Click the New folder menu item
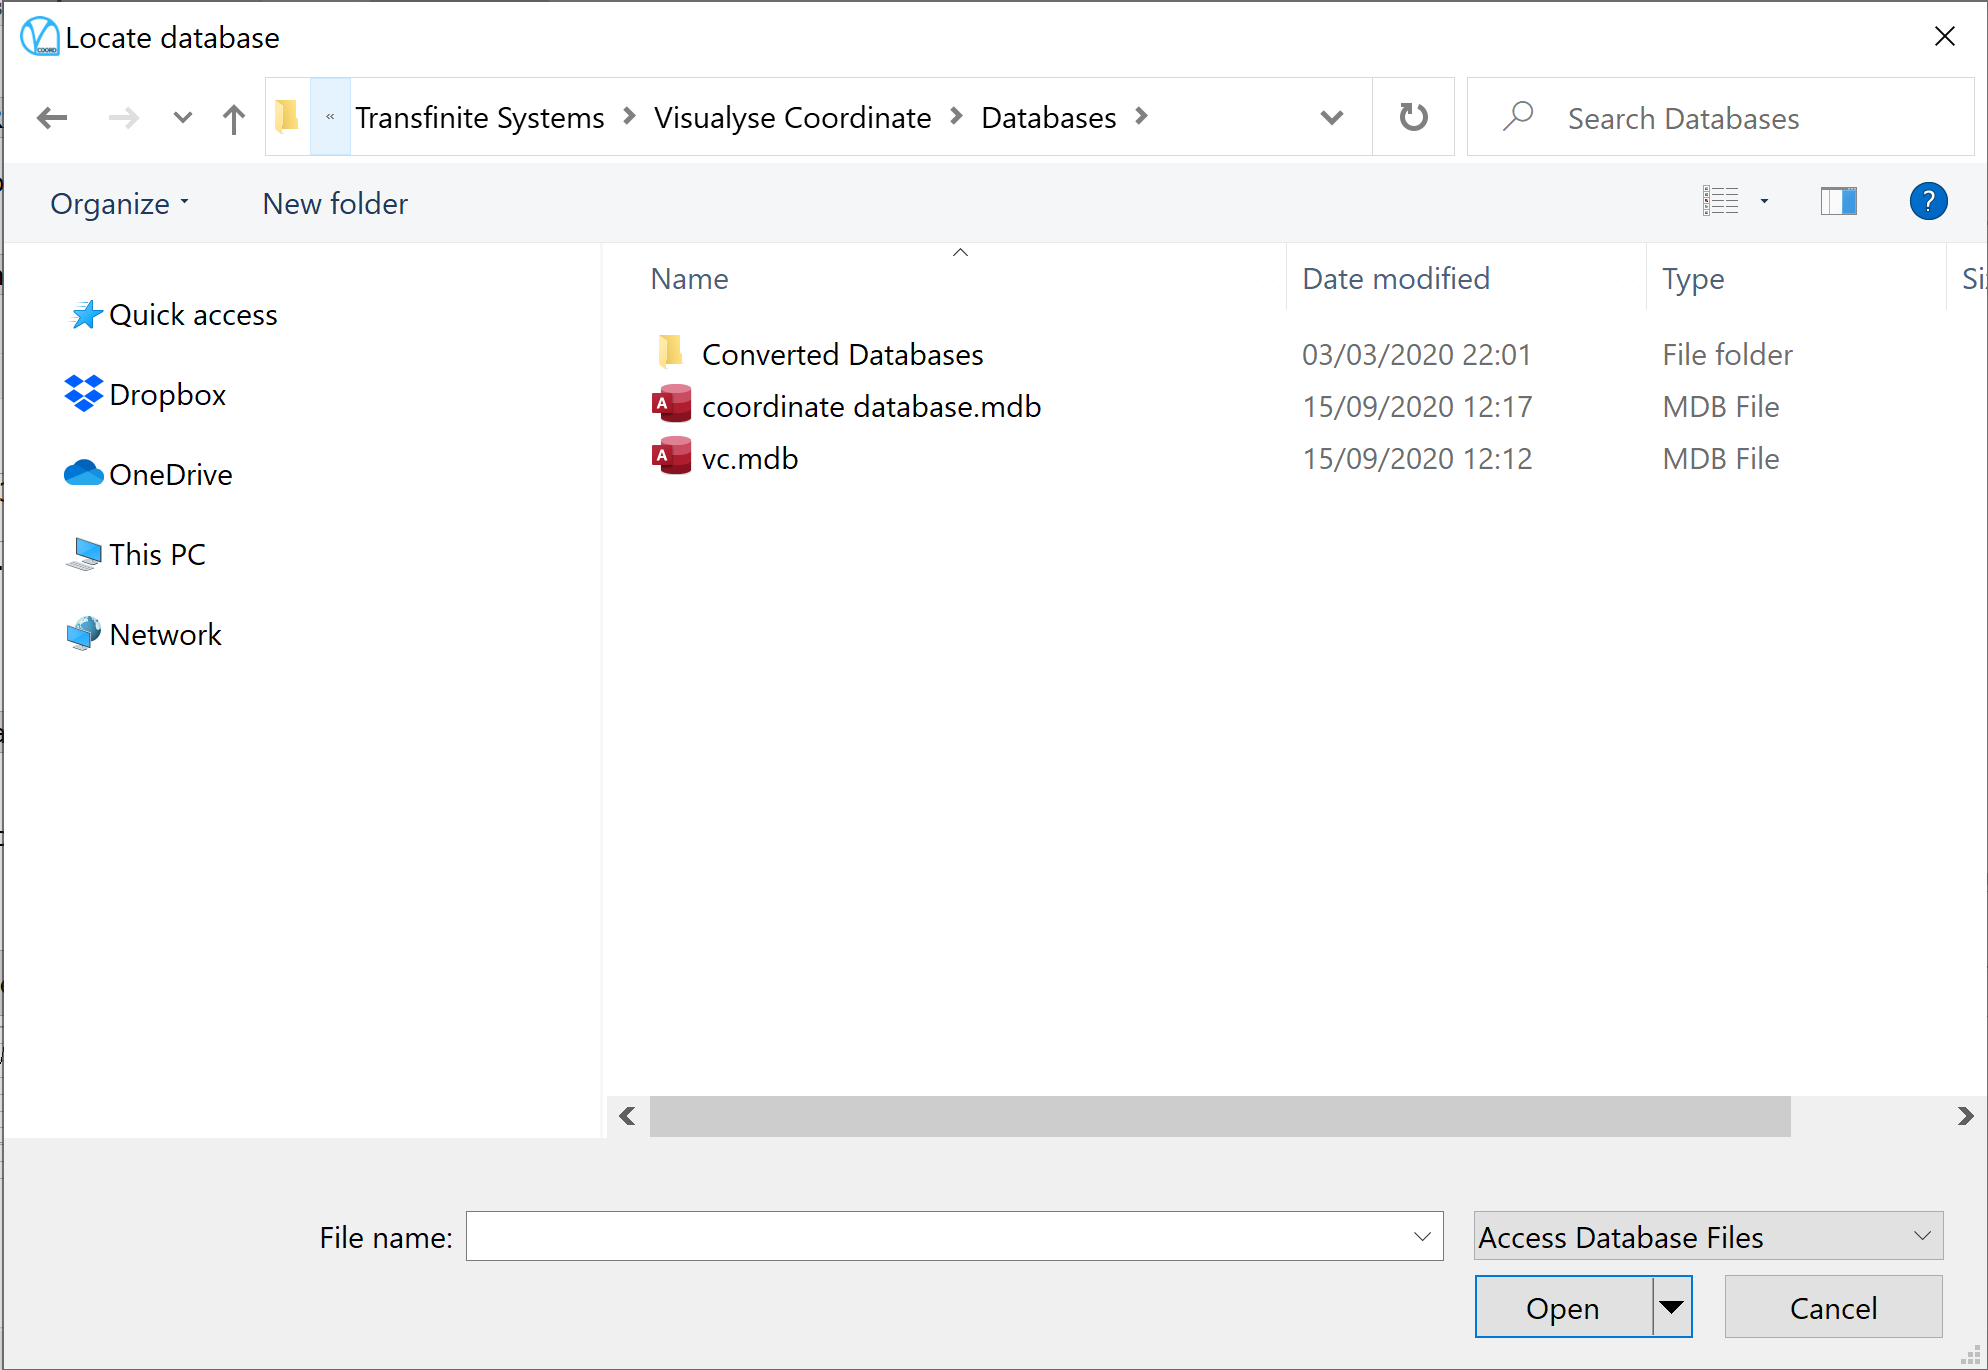This screenshot has width=1988, height=1370. point(334,202)
